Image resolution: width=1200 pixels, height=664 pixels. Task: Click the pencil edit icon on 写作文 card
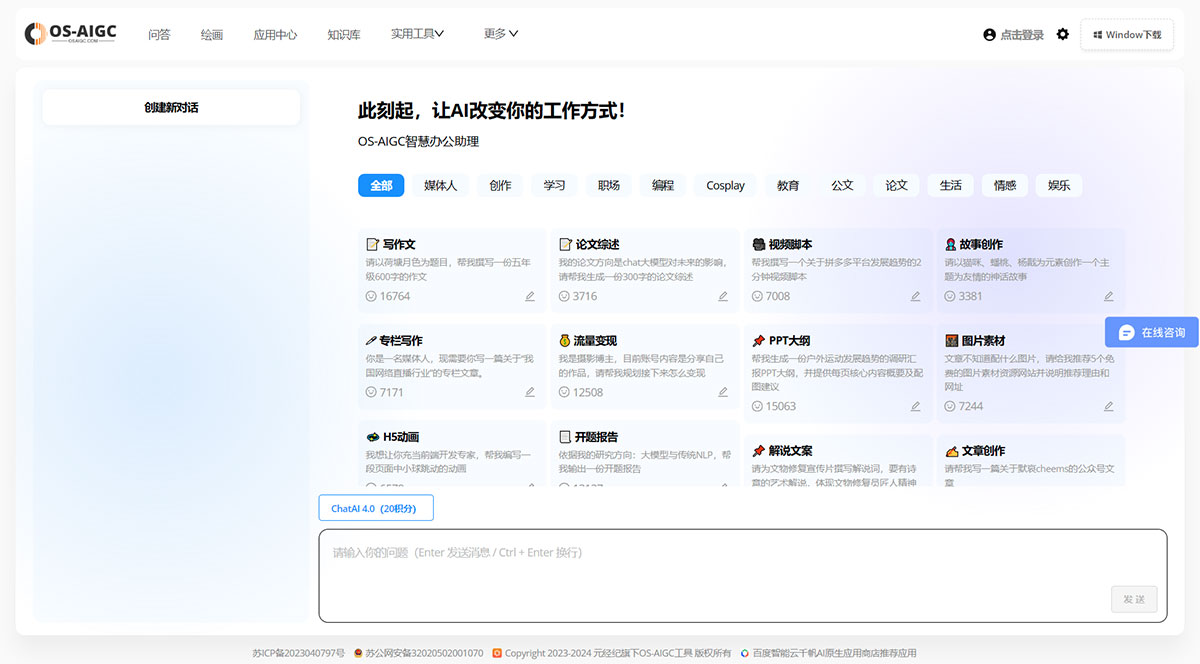click(x=529, y=296)
